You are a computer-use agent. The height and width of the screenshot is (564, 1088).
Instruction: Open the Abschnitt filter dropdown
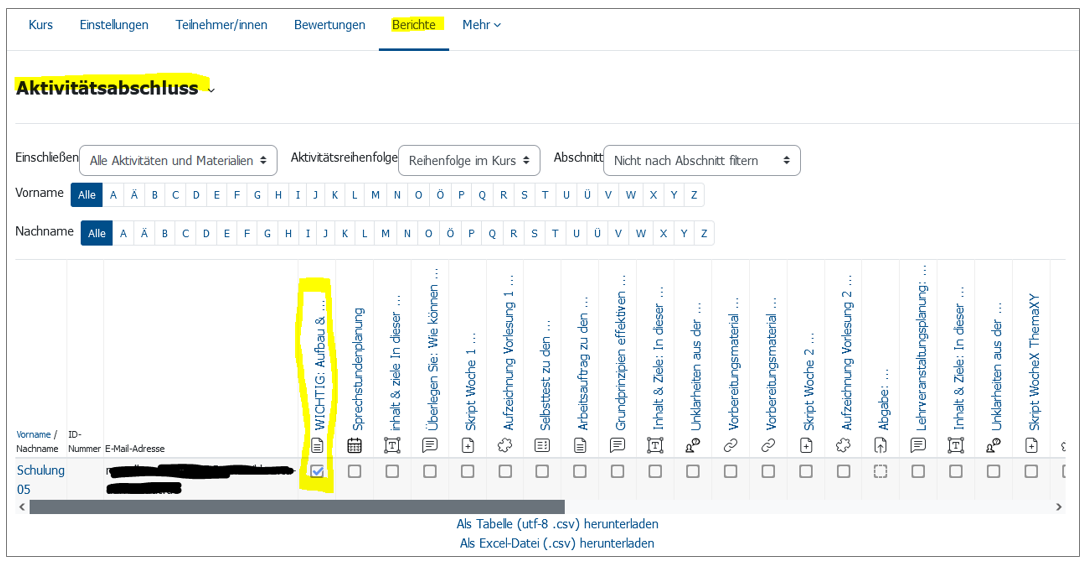tap(702, 160)
